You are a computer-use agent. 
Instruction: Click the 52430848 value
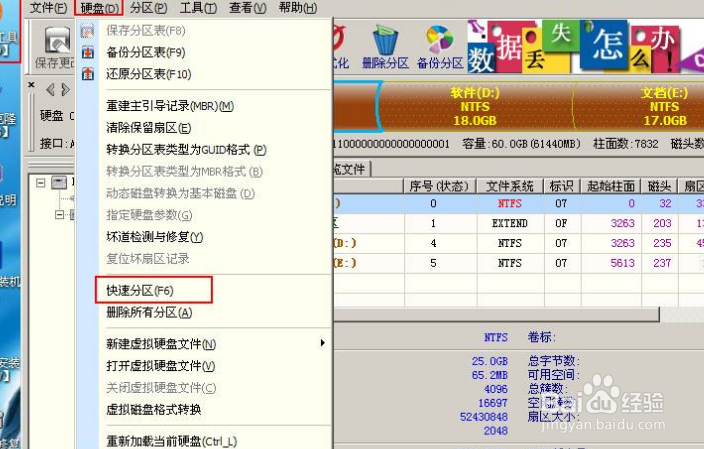click(484, 417)
